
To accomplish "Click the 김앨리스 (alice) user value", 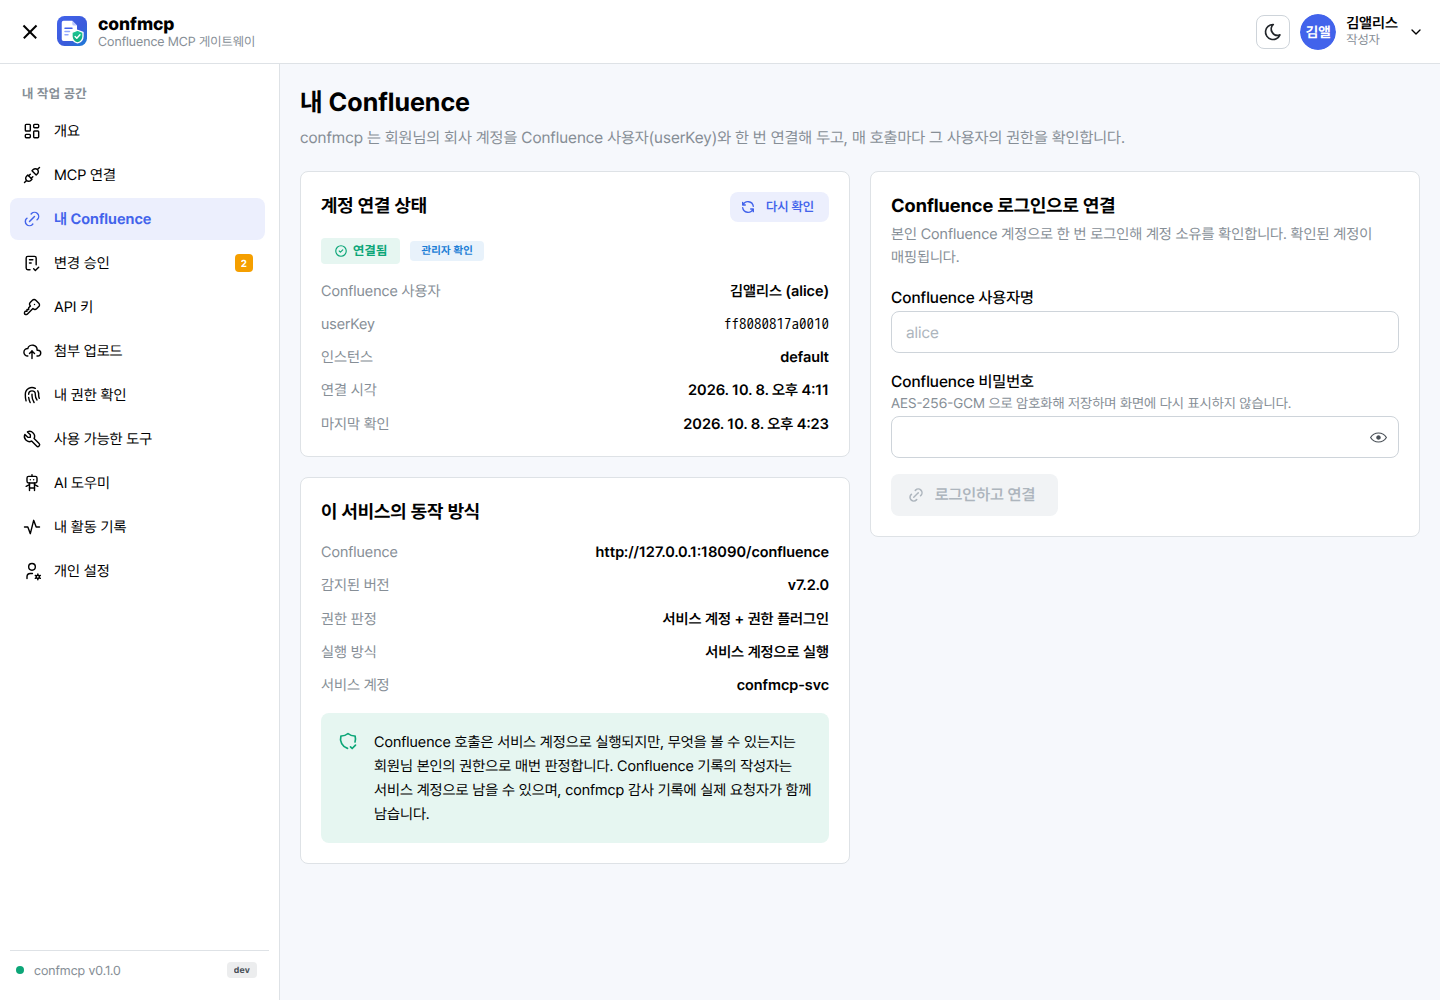I will tap(779, 291).
